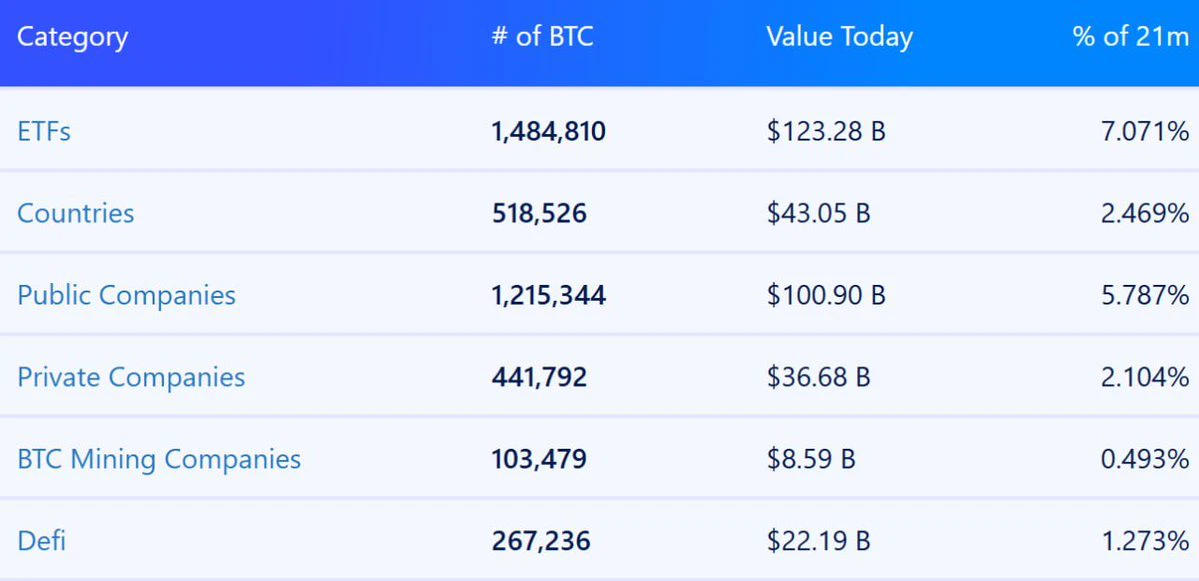The width and height of the screenshot is (1199, 581).
Task: Open the Private Companies link
Action: [131, 377]
